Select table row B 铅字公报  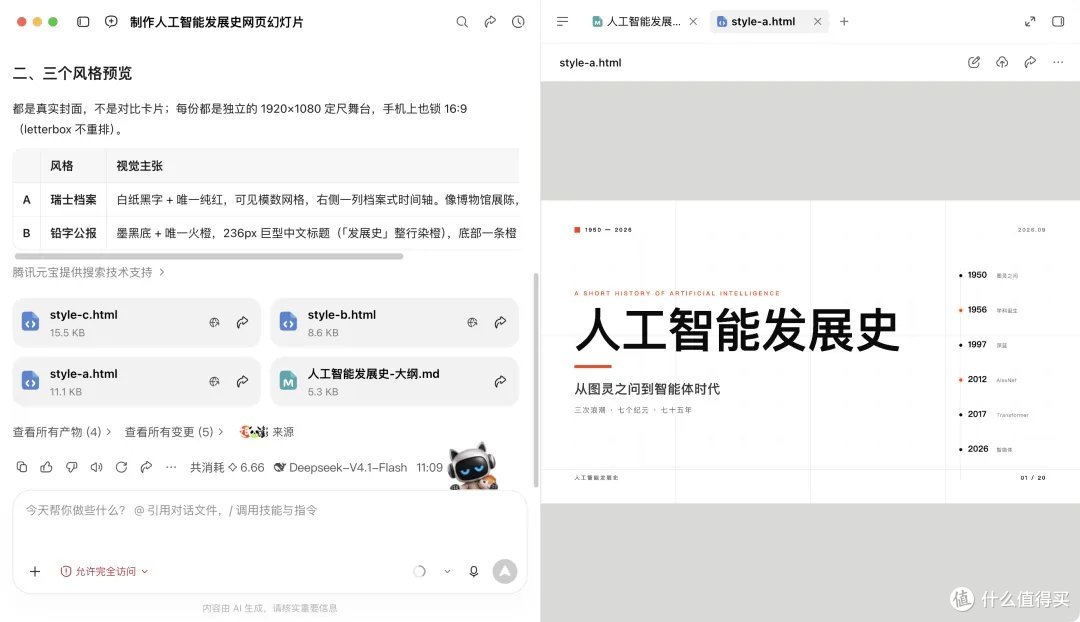tap(266, 233)
